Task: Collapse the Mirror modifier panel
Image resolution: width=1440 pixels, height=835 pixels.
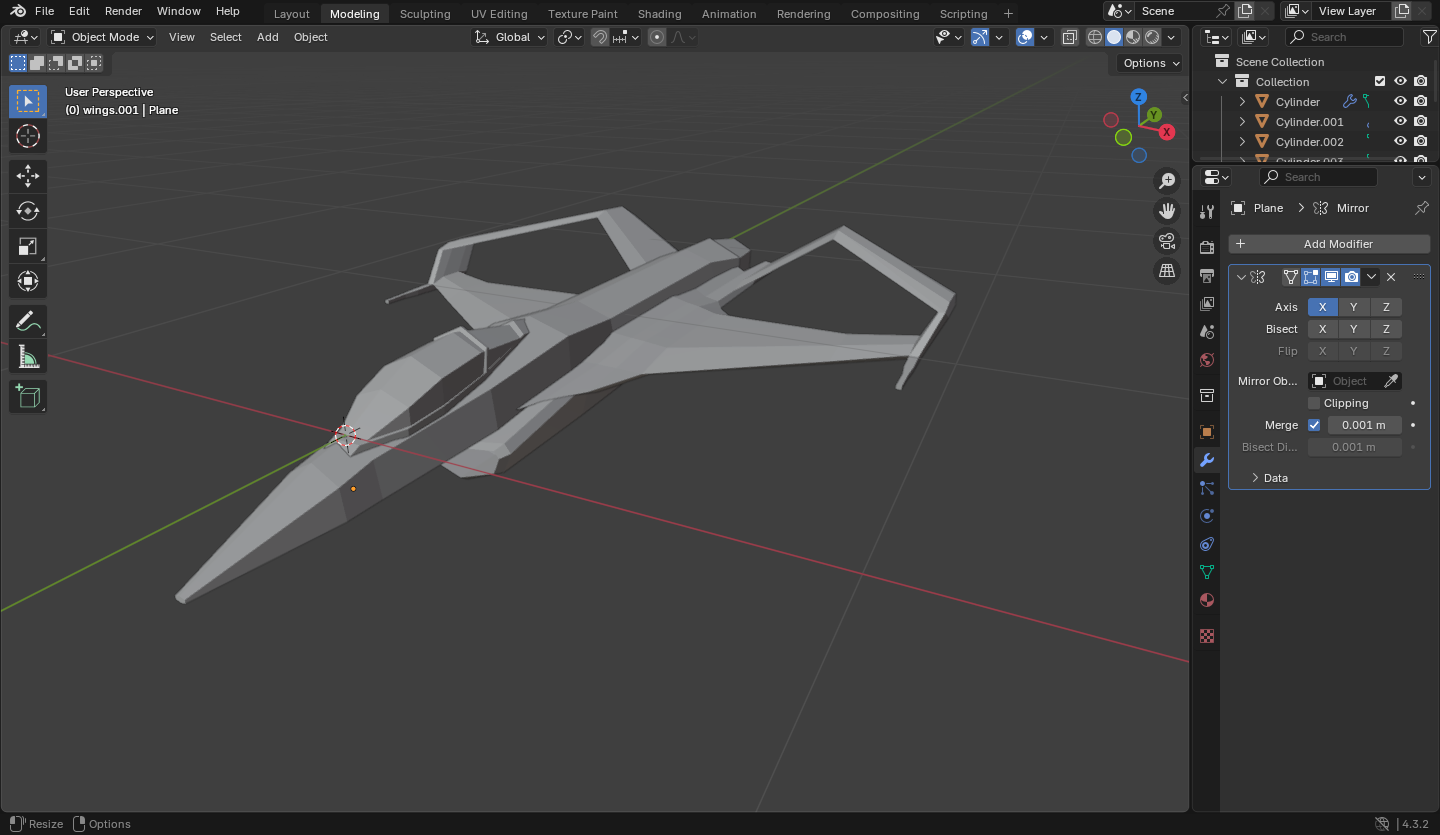Action: tap(1242, 277)
